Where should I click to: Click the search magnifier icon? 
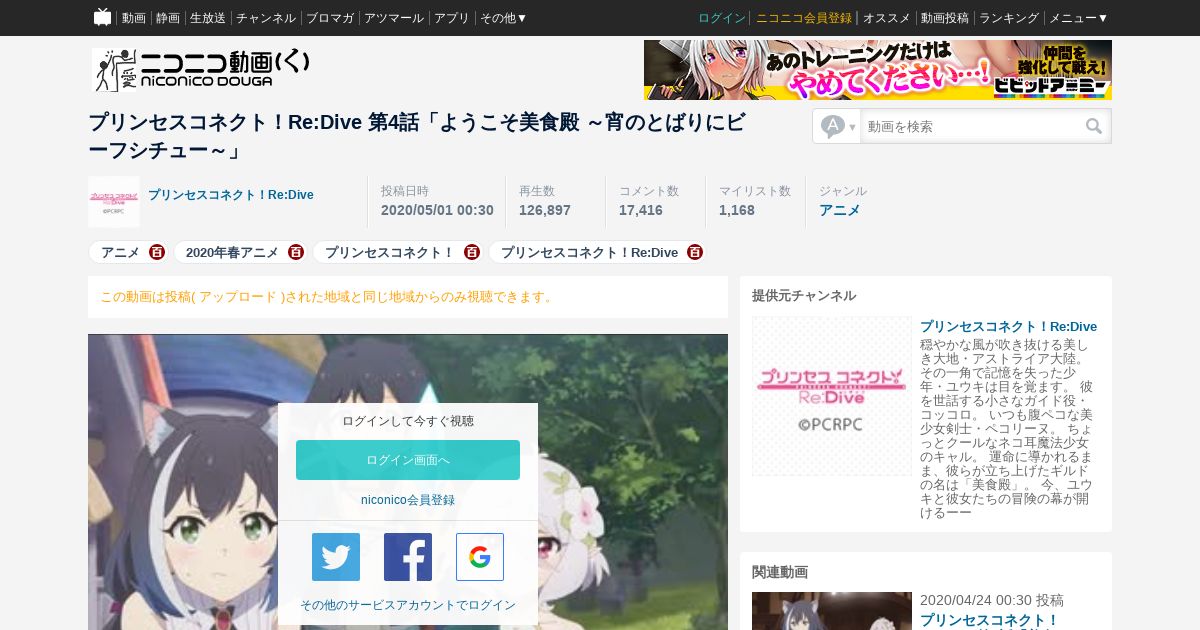[1094, 126]
